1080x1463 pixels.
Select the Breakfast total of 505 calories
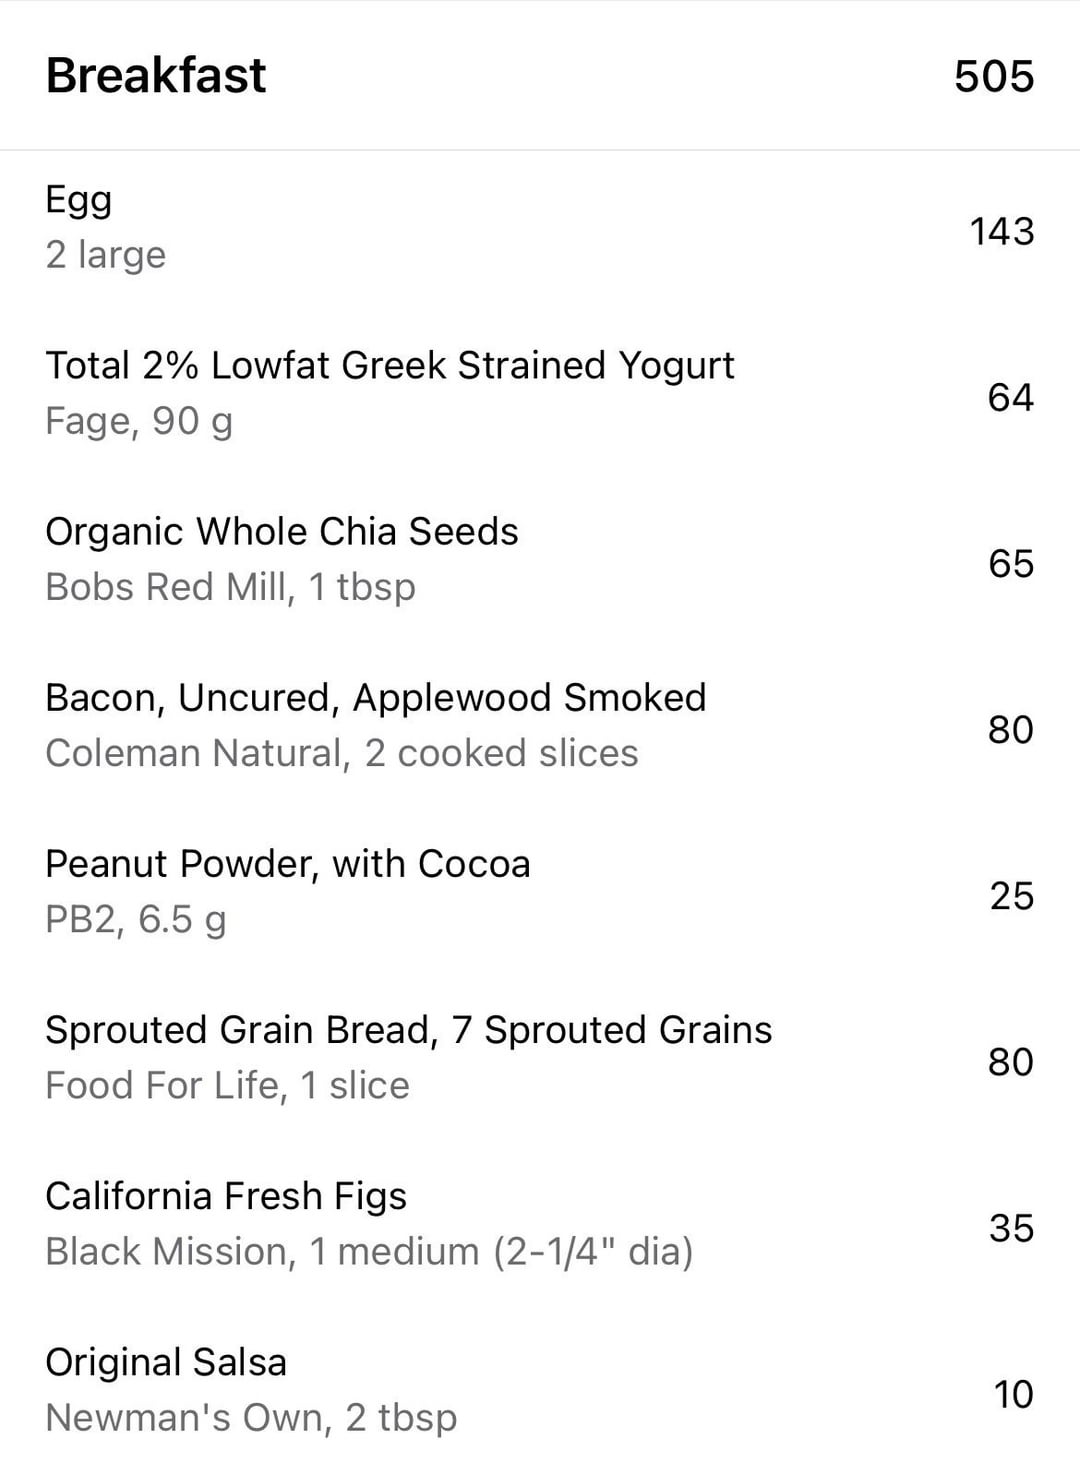994,77
